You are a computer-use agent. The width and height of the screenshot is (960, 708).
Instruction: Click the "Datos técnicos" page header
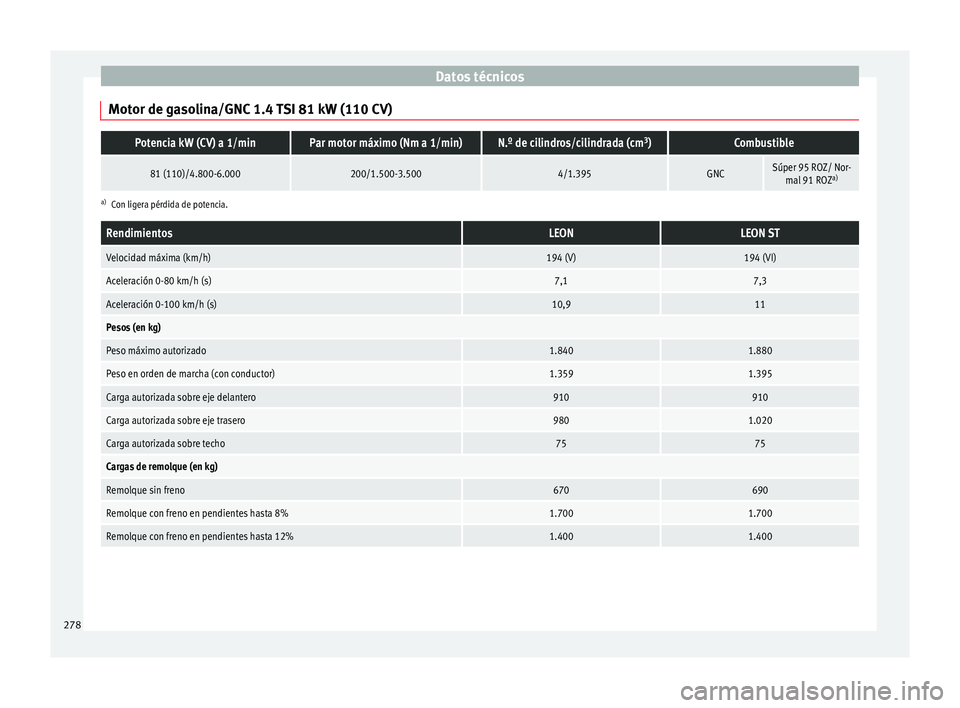click(479, 77)
